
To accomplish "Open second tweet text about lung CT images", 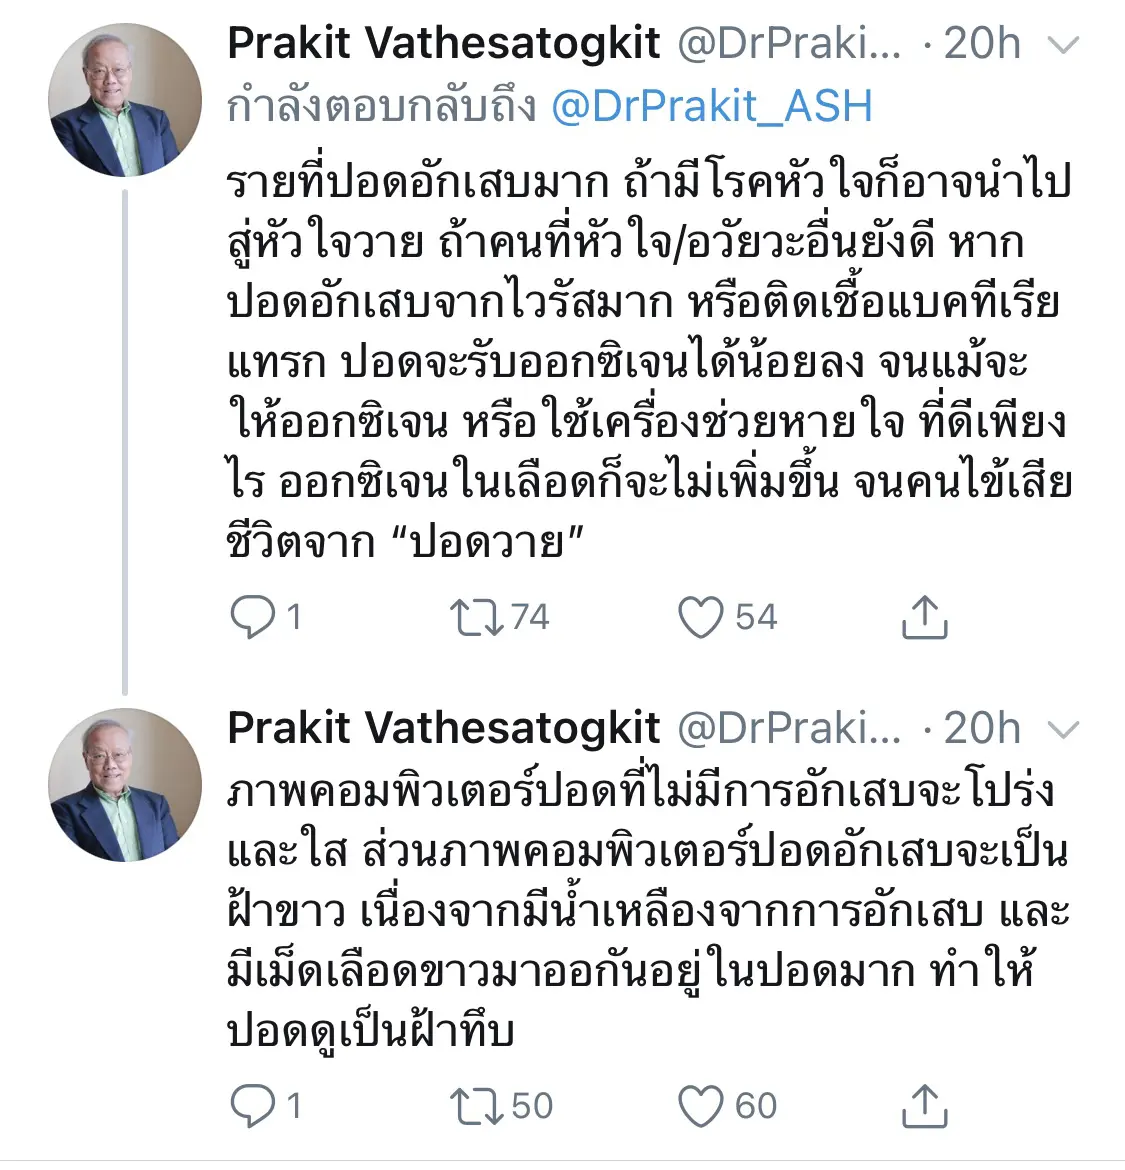I will click(x=648, y=910).
